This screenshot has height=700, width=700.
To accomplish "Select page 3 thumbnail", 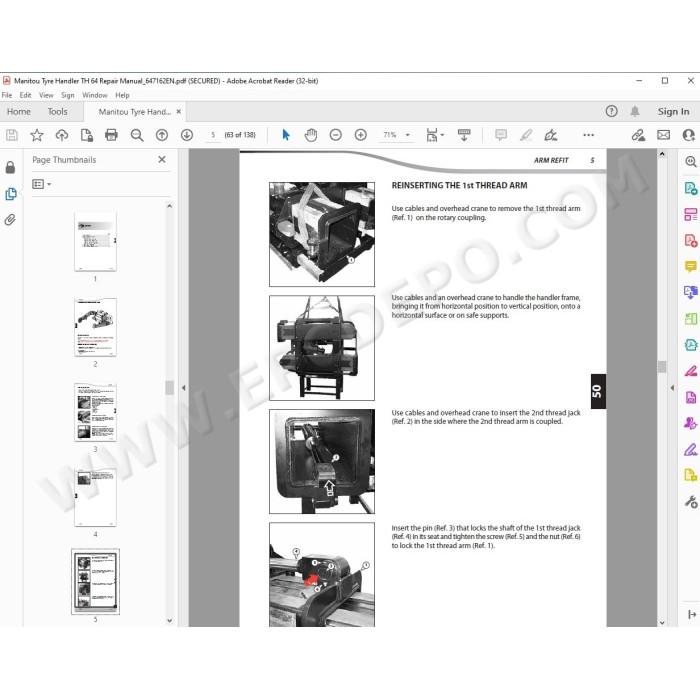I will 96,412.
